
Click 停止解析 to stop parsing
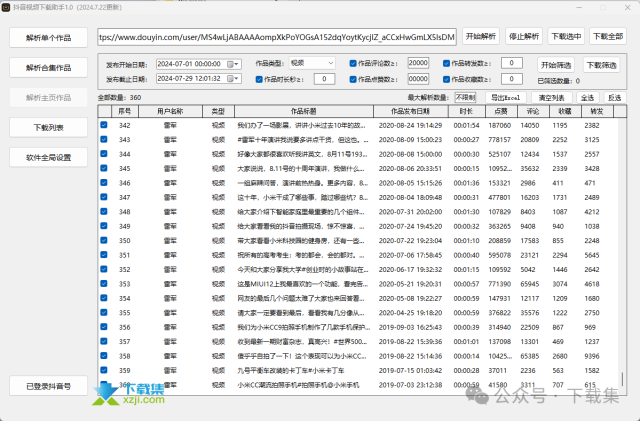click(524, 36)
